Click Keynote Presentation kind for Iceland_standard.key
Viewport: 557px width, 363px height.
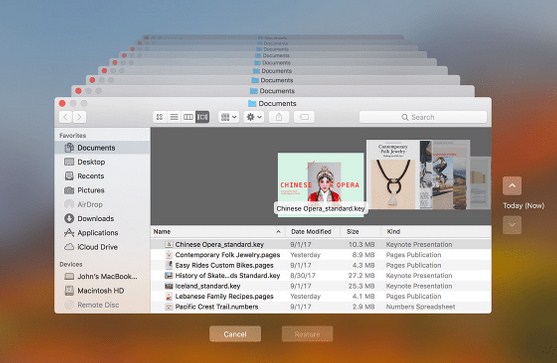(419, 286)
